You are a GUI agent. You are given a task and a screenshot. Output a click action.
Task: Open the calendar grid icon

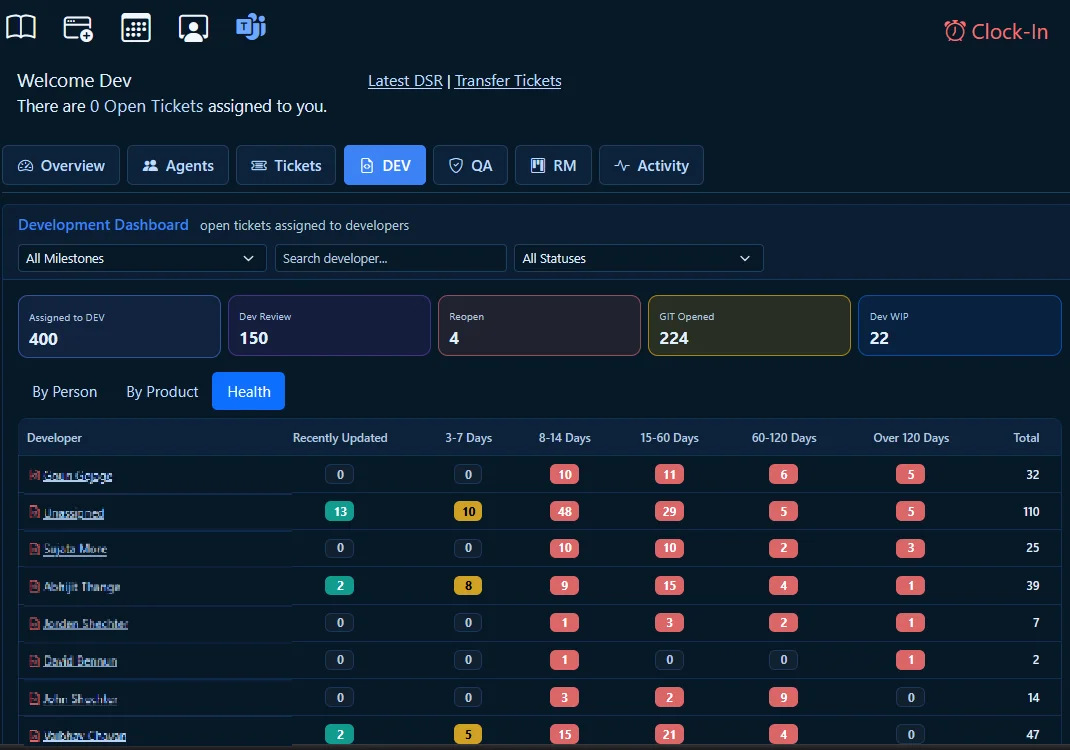136,28
